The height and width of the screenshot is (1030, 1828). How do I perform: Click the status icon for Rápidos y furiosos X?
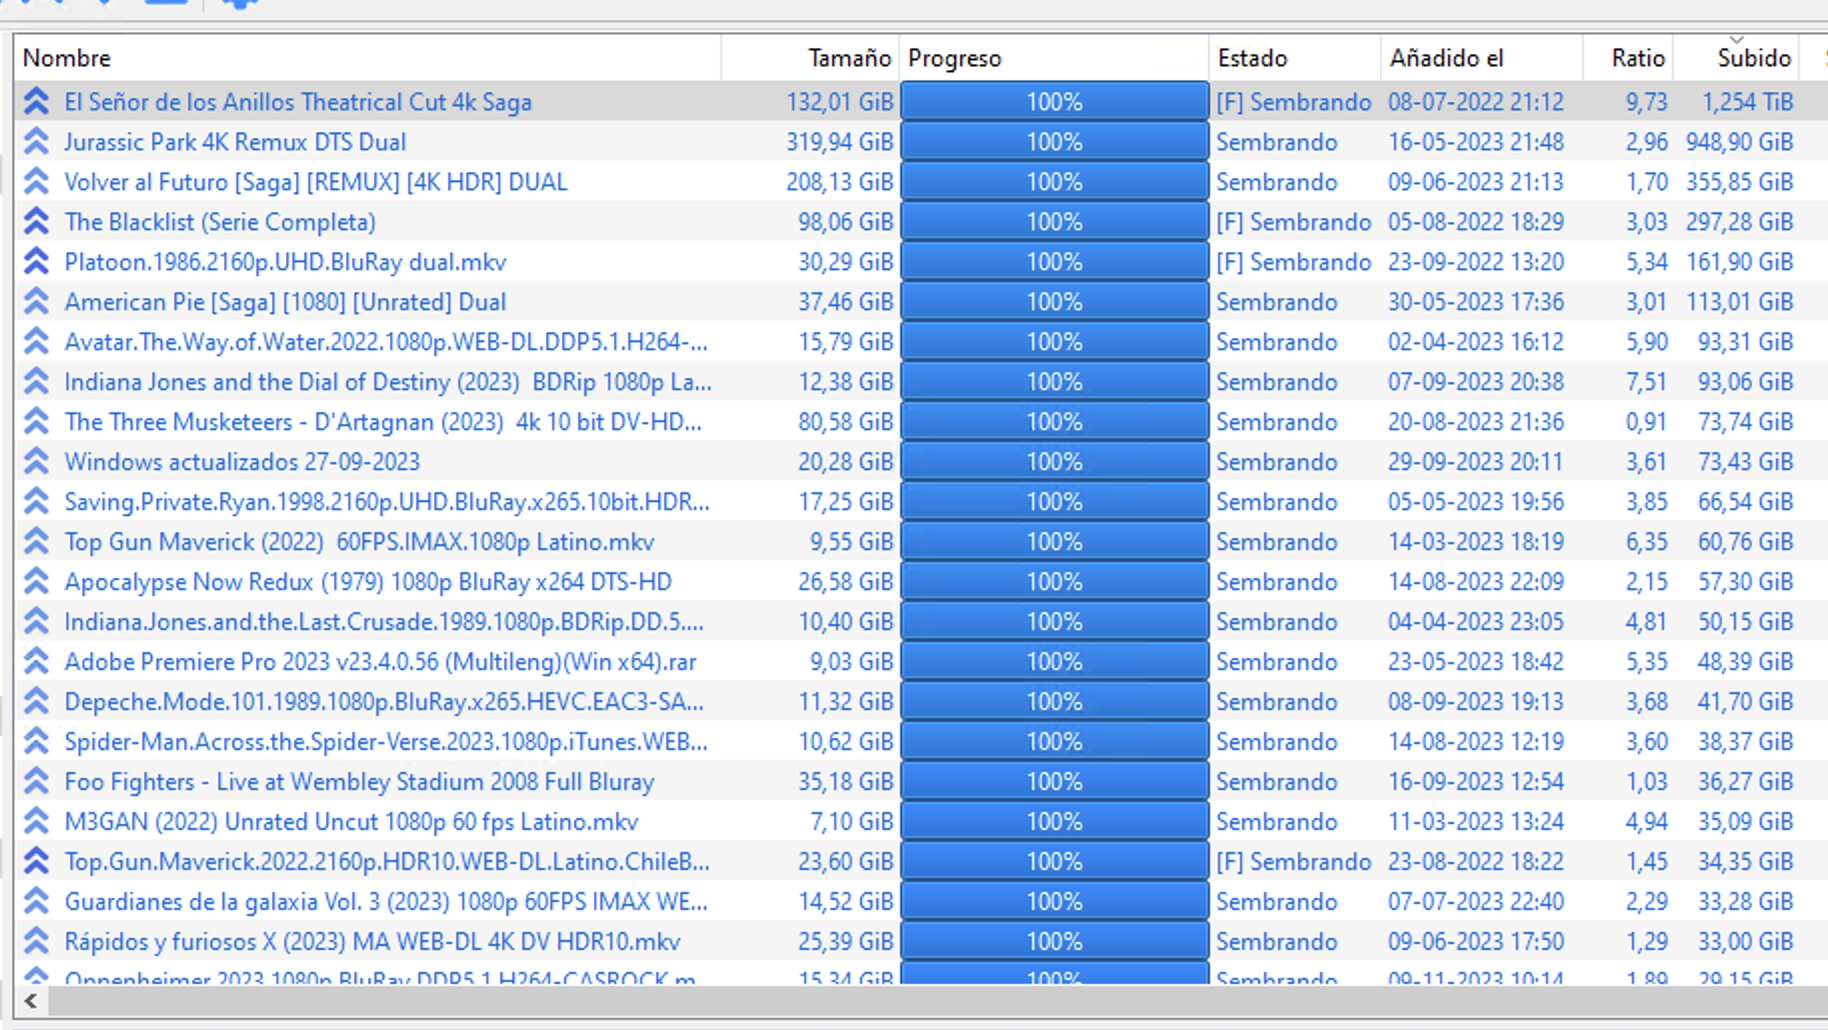36,941
